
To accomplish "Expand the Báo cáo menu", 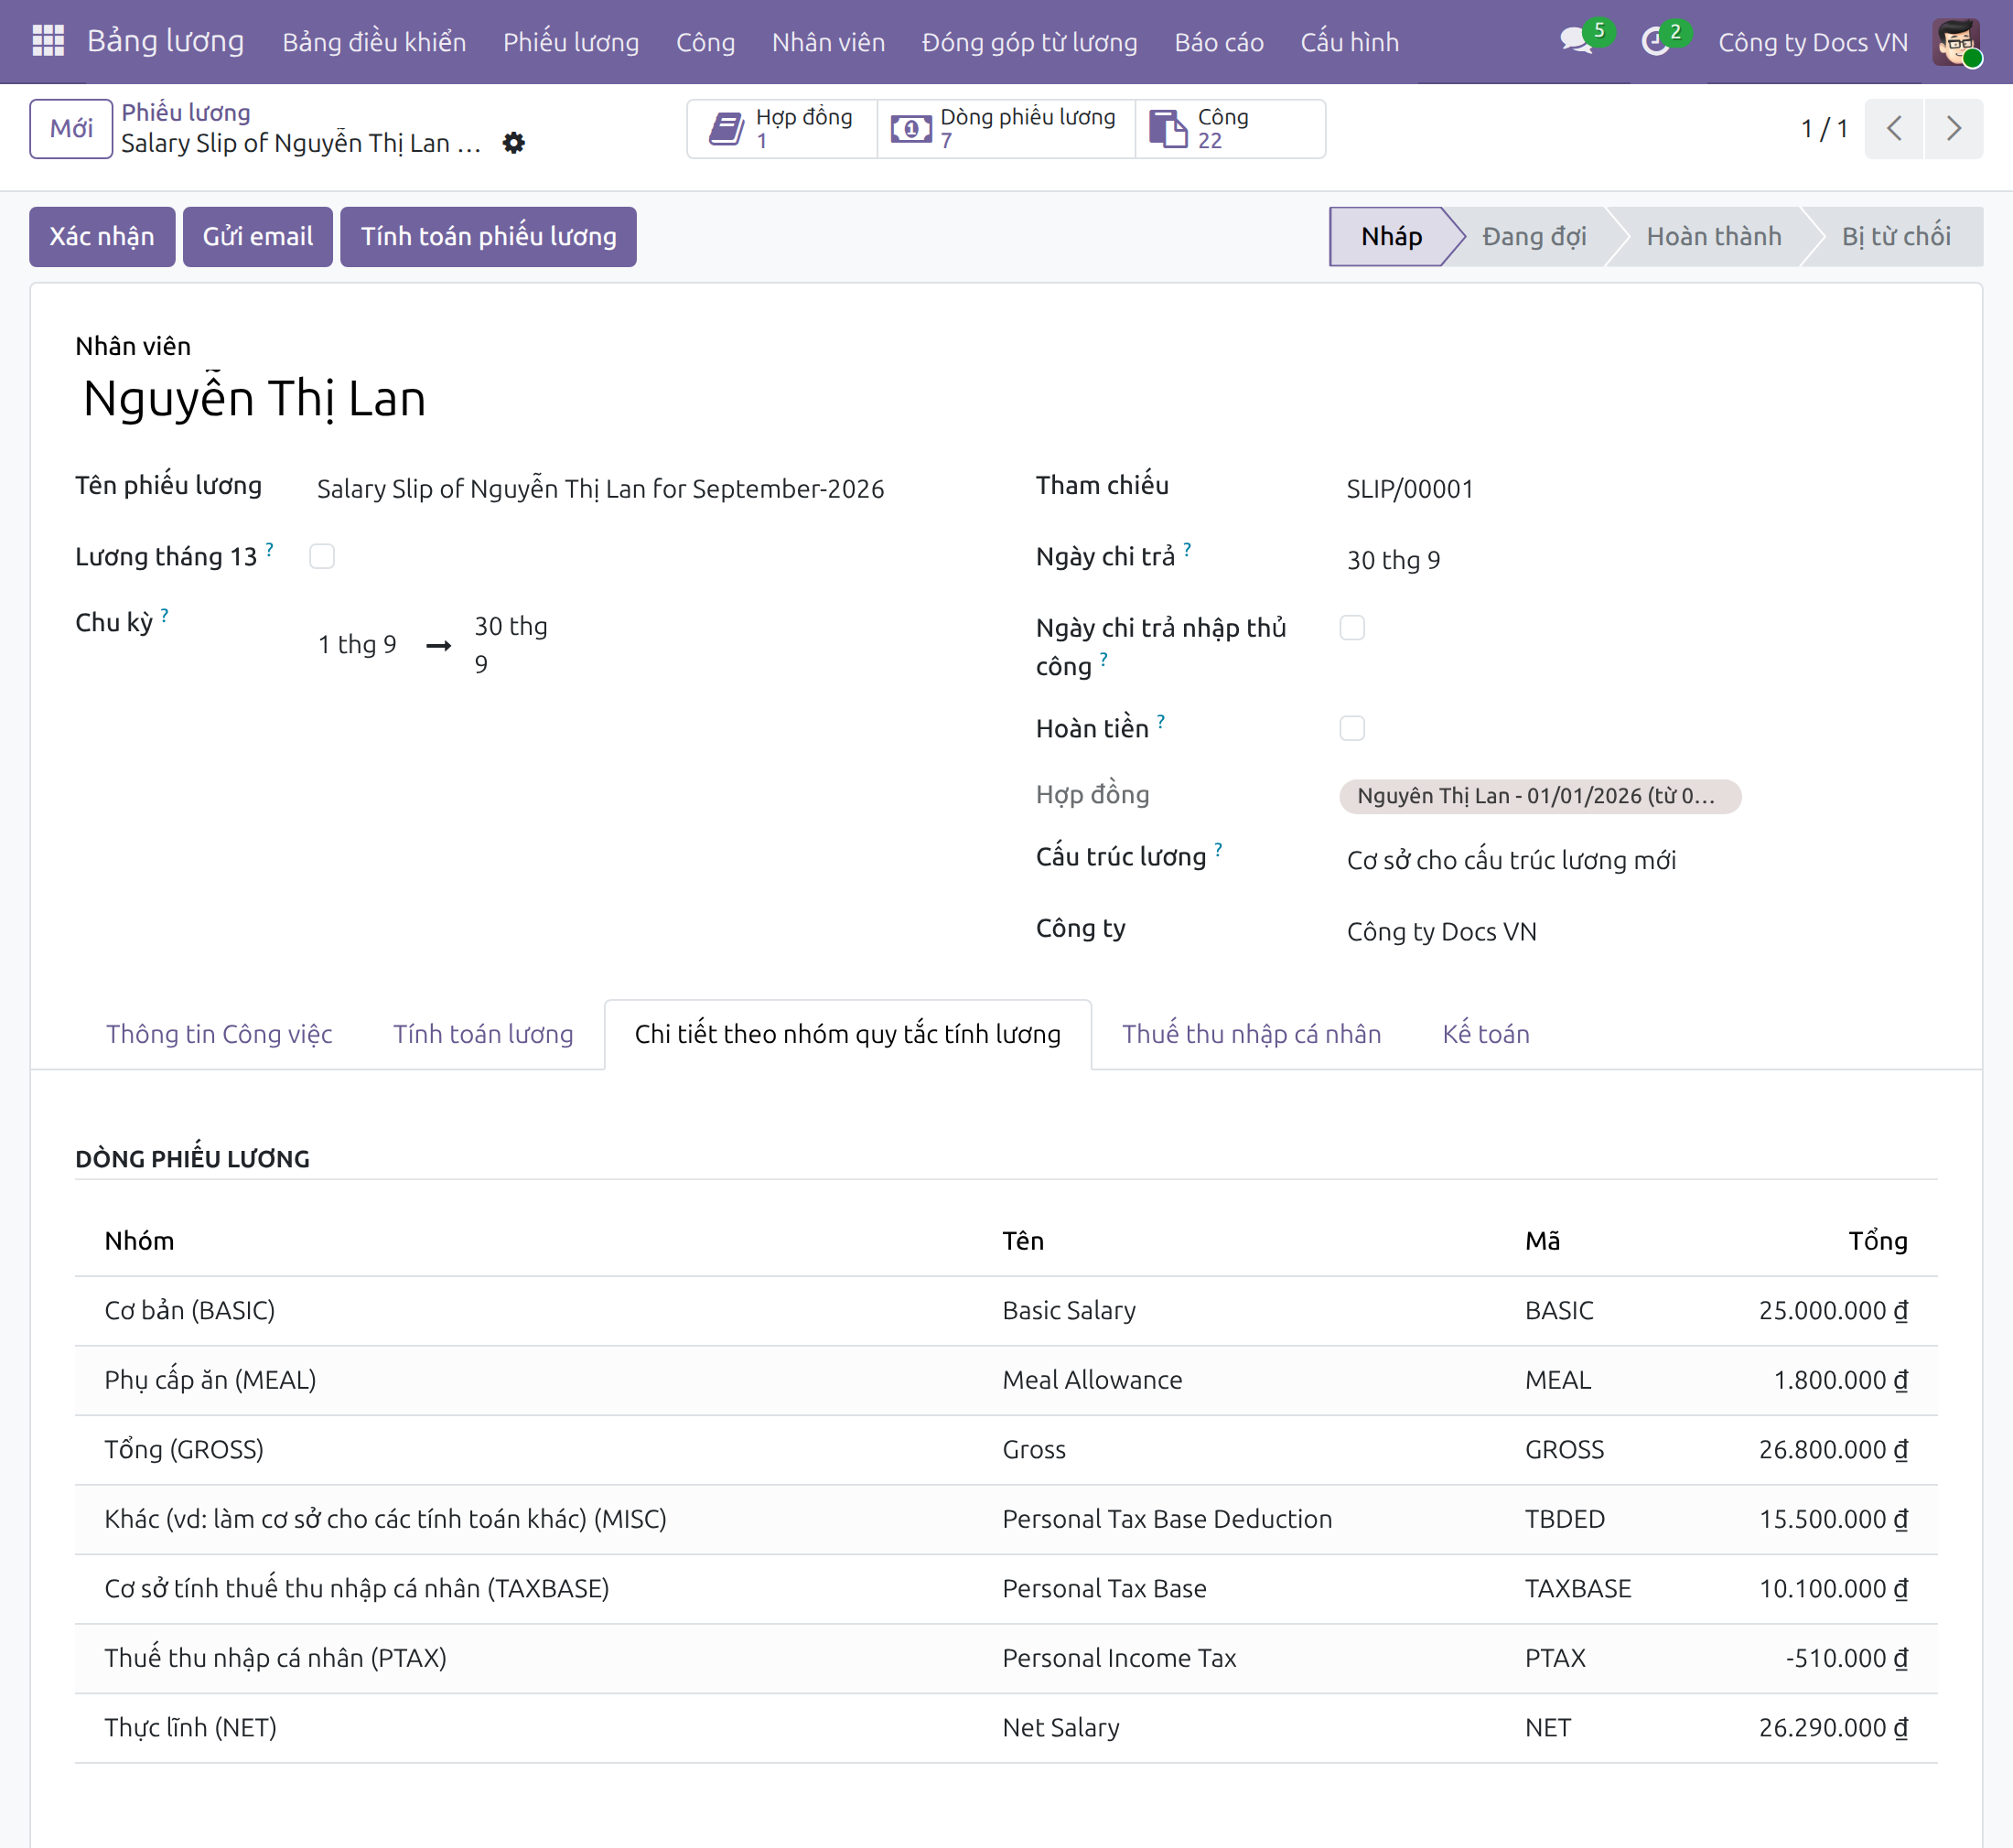I will coord(1218,42).
